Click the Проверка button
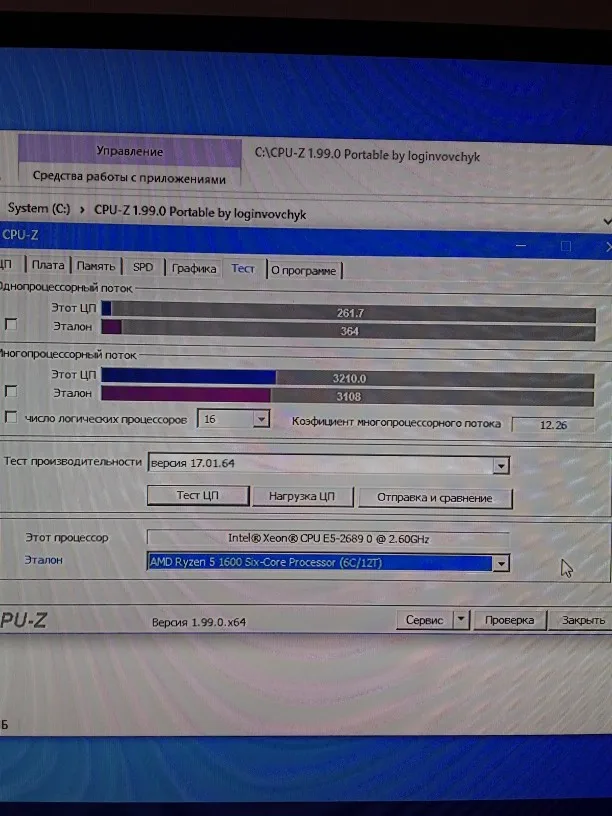The width and height of the screenshot is (612, 816). click(509, 620)
